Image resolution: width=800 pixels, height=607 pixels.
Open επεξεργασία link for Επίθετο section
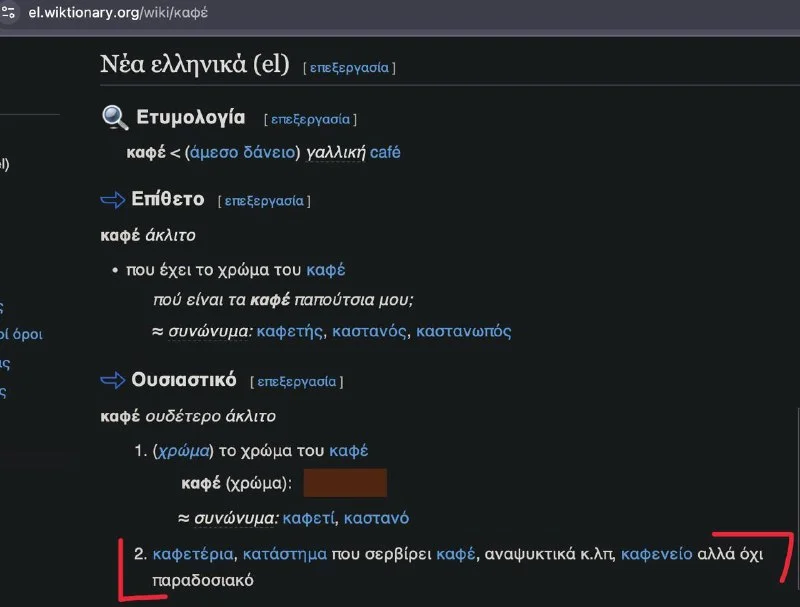tap(263, 201)
